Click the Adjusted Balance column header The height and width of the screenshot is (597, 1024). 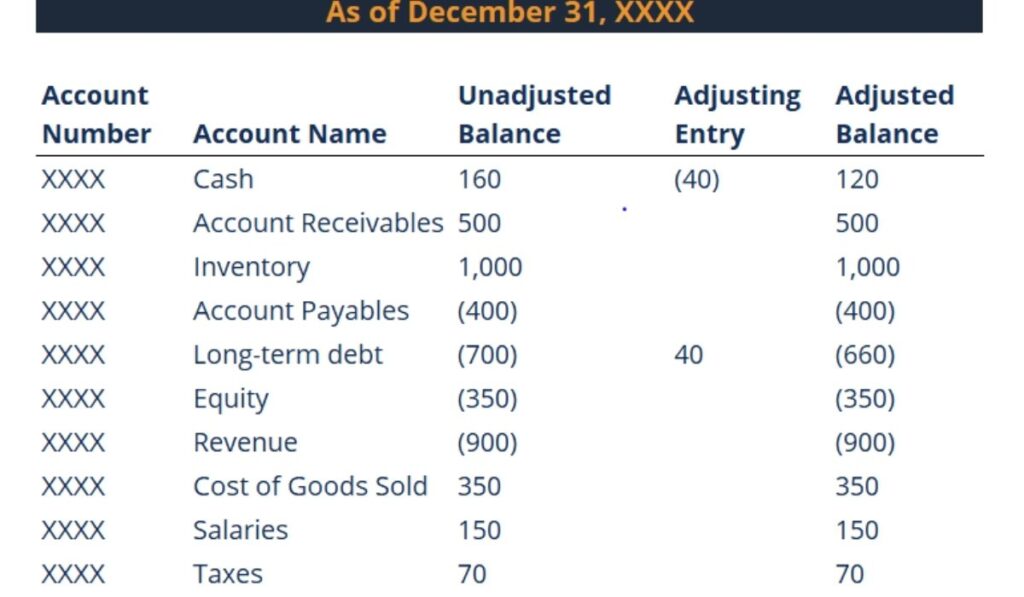coord(894,115)
